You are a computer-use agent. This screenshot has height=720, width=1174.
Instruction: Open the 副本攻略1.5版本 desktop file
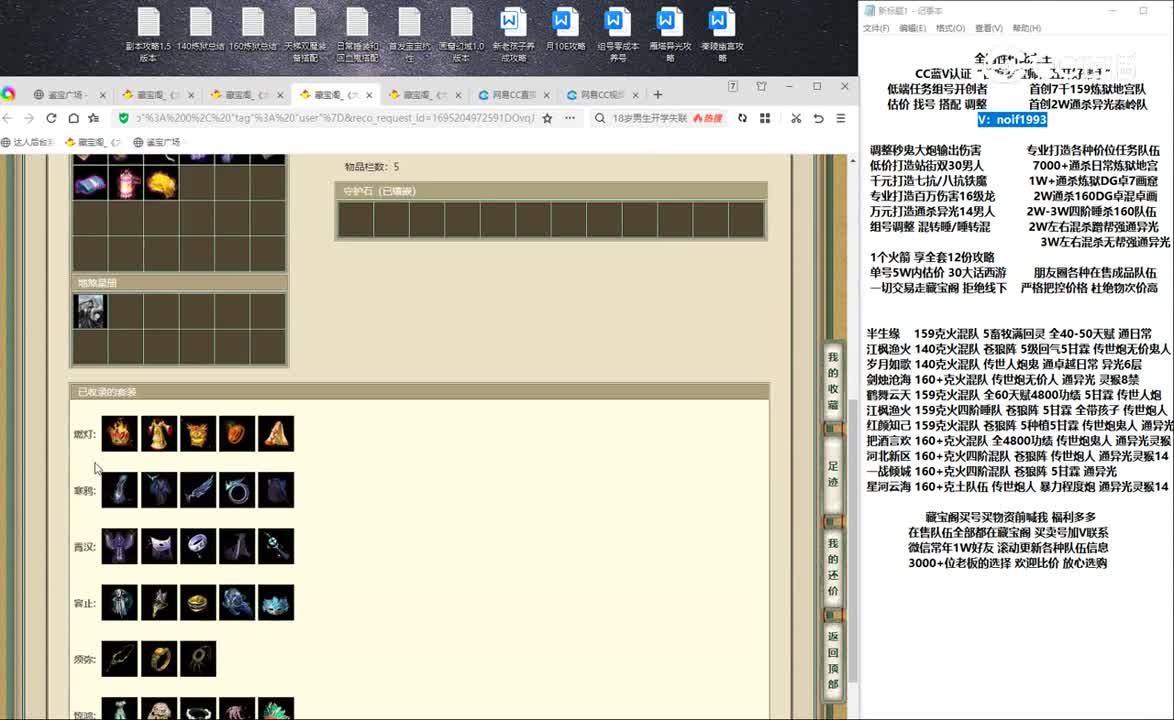tap(148, 34)
